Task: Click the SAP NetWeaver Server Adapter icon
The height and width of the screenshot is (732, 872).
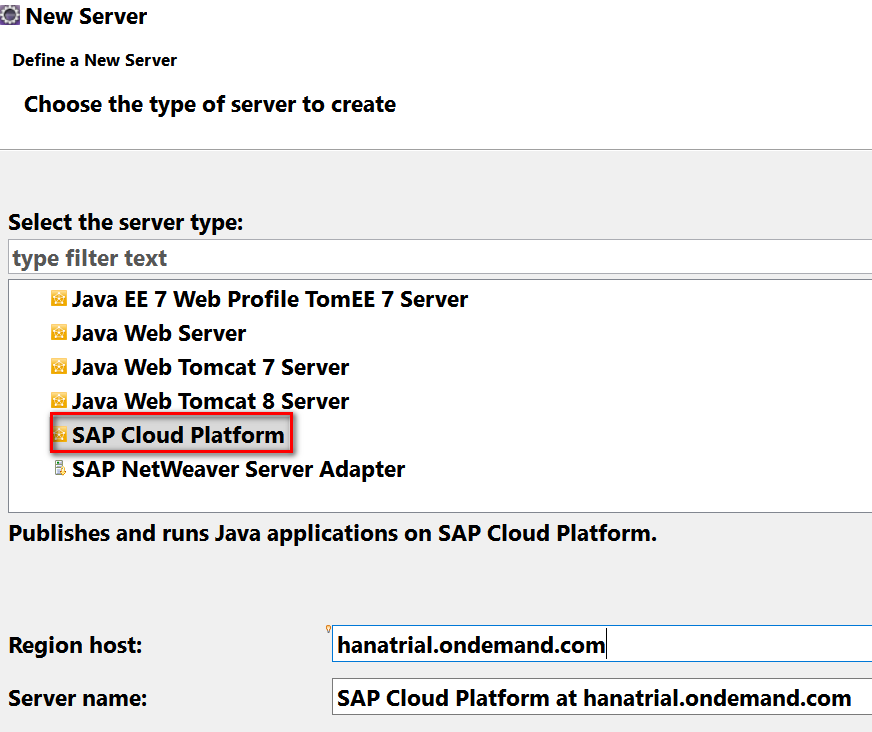Action: [x=60, y=469]
